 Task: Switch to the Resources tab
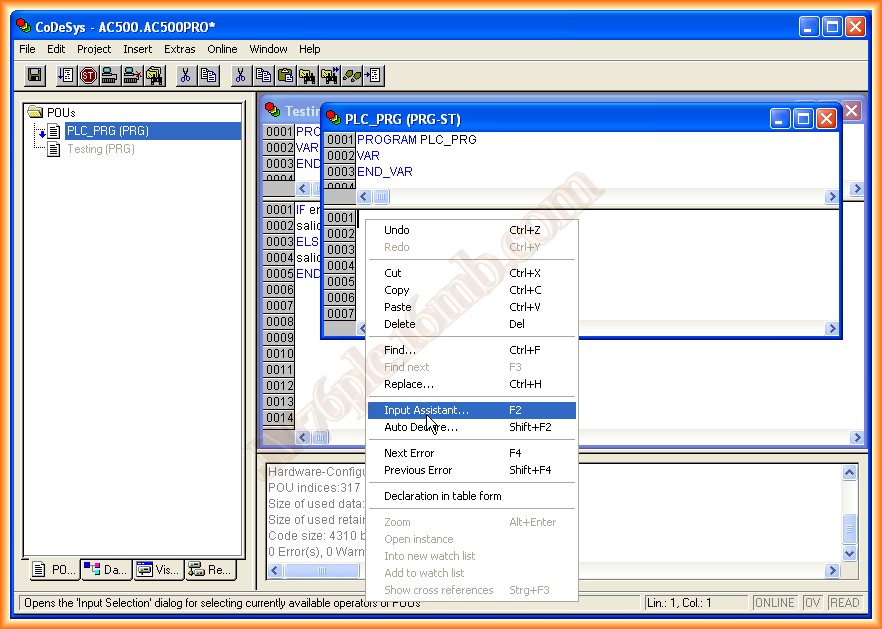[x=211, y=570]
